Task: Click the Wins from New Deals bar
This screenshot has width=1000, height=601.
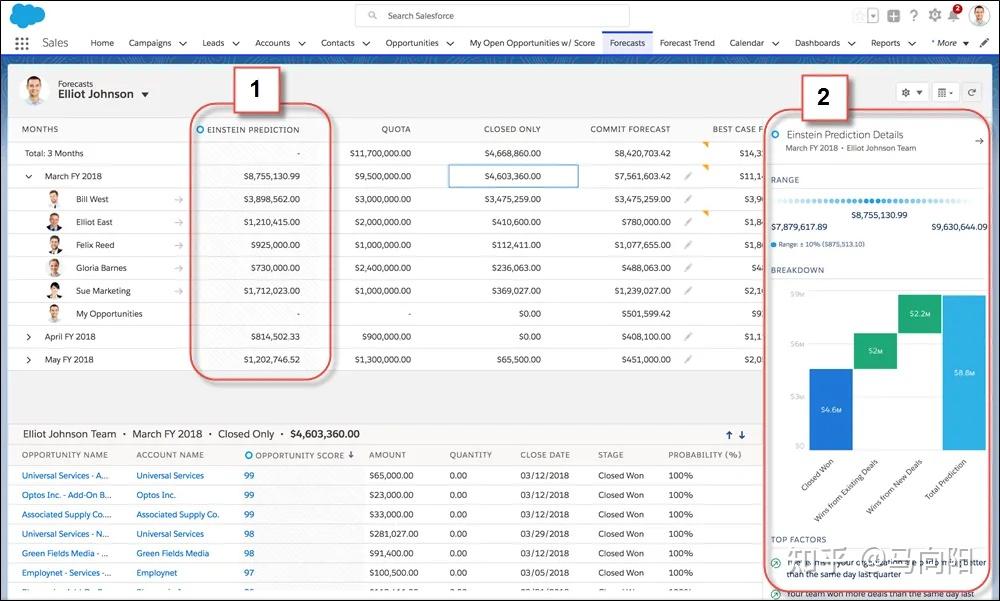Action: 919,314
